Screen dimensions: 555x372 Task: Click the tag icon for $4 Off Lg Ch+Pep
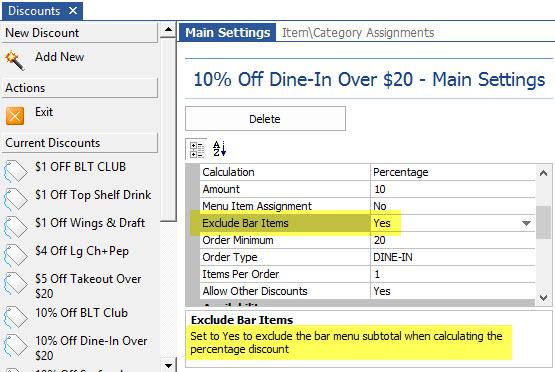15,255
